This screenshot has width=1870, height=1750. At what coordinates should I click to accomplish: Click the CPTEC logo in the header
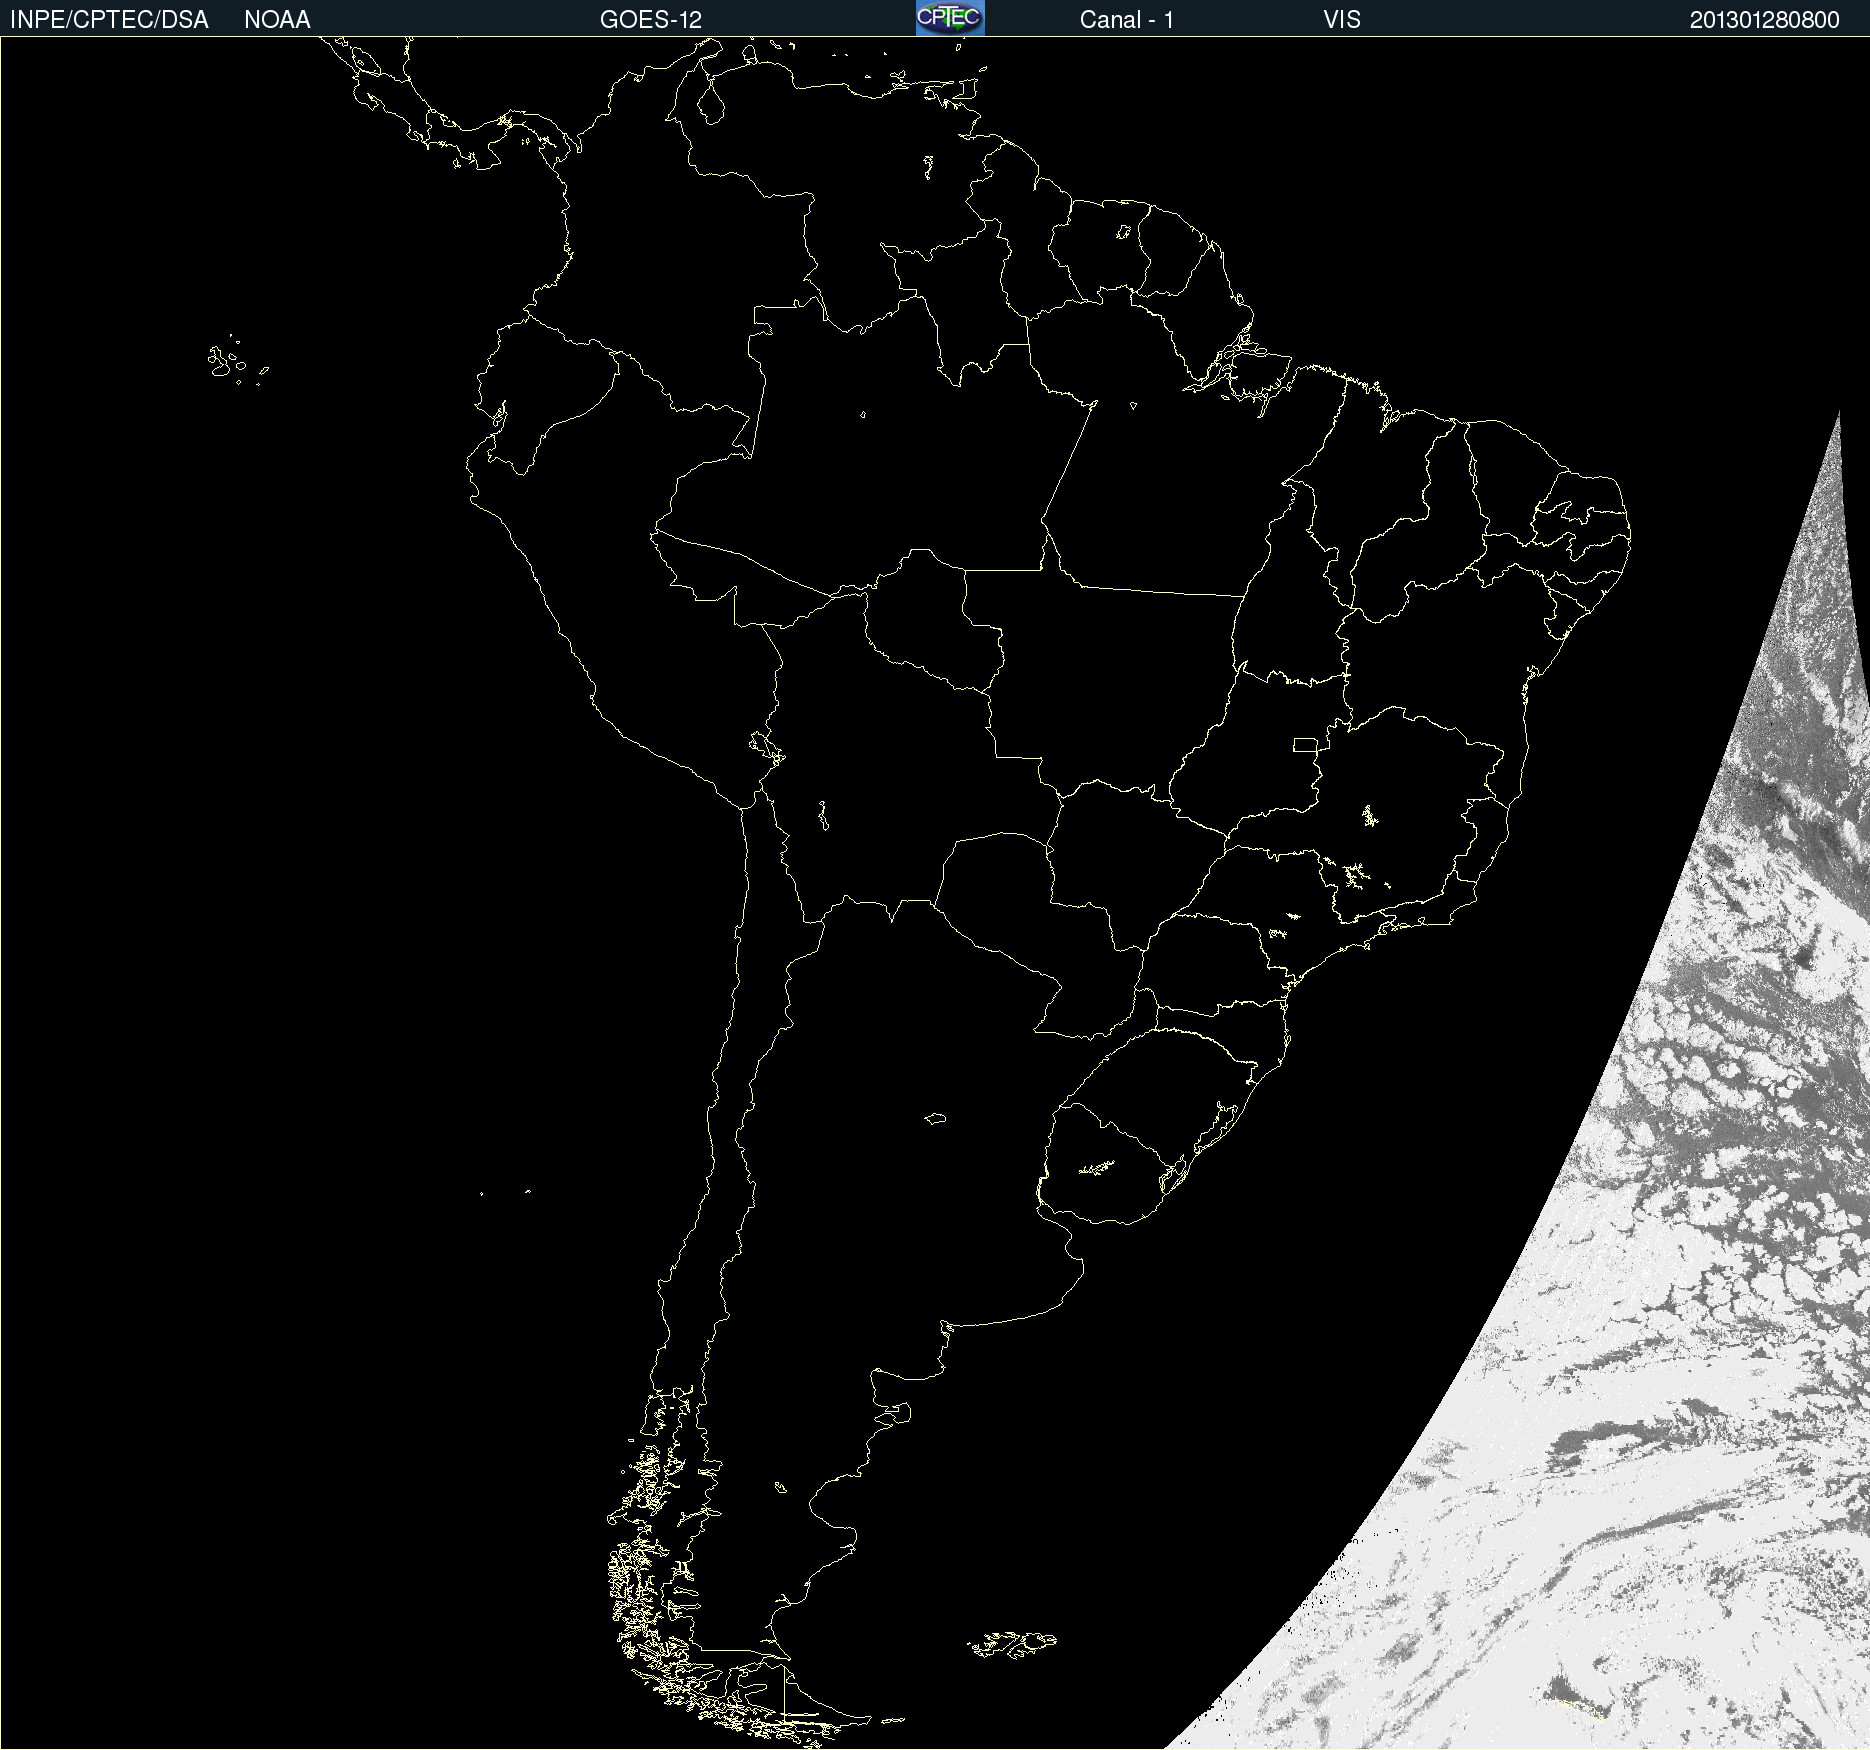coord(950,18)
